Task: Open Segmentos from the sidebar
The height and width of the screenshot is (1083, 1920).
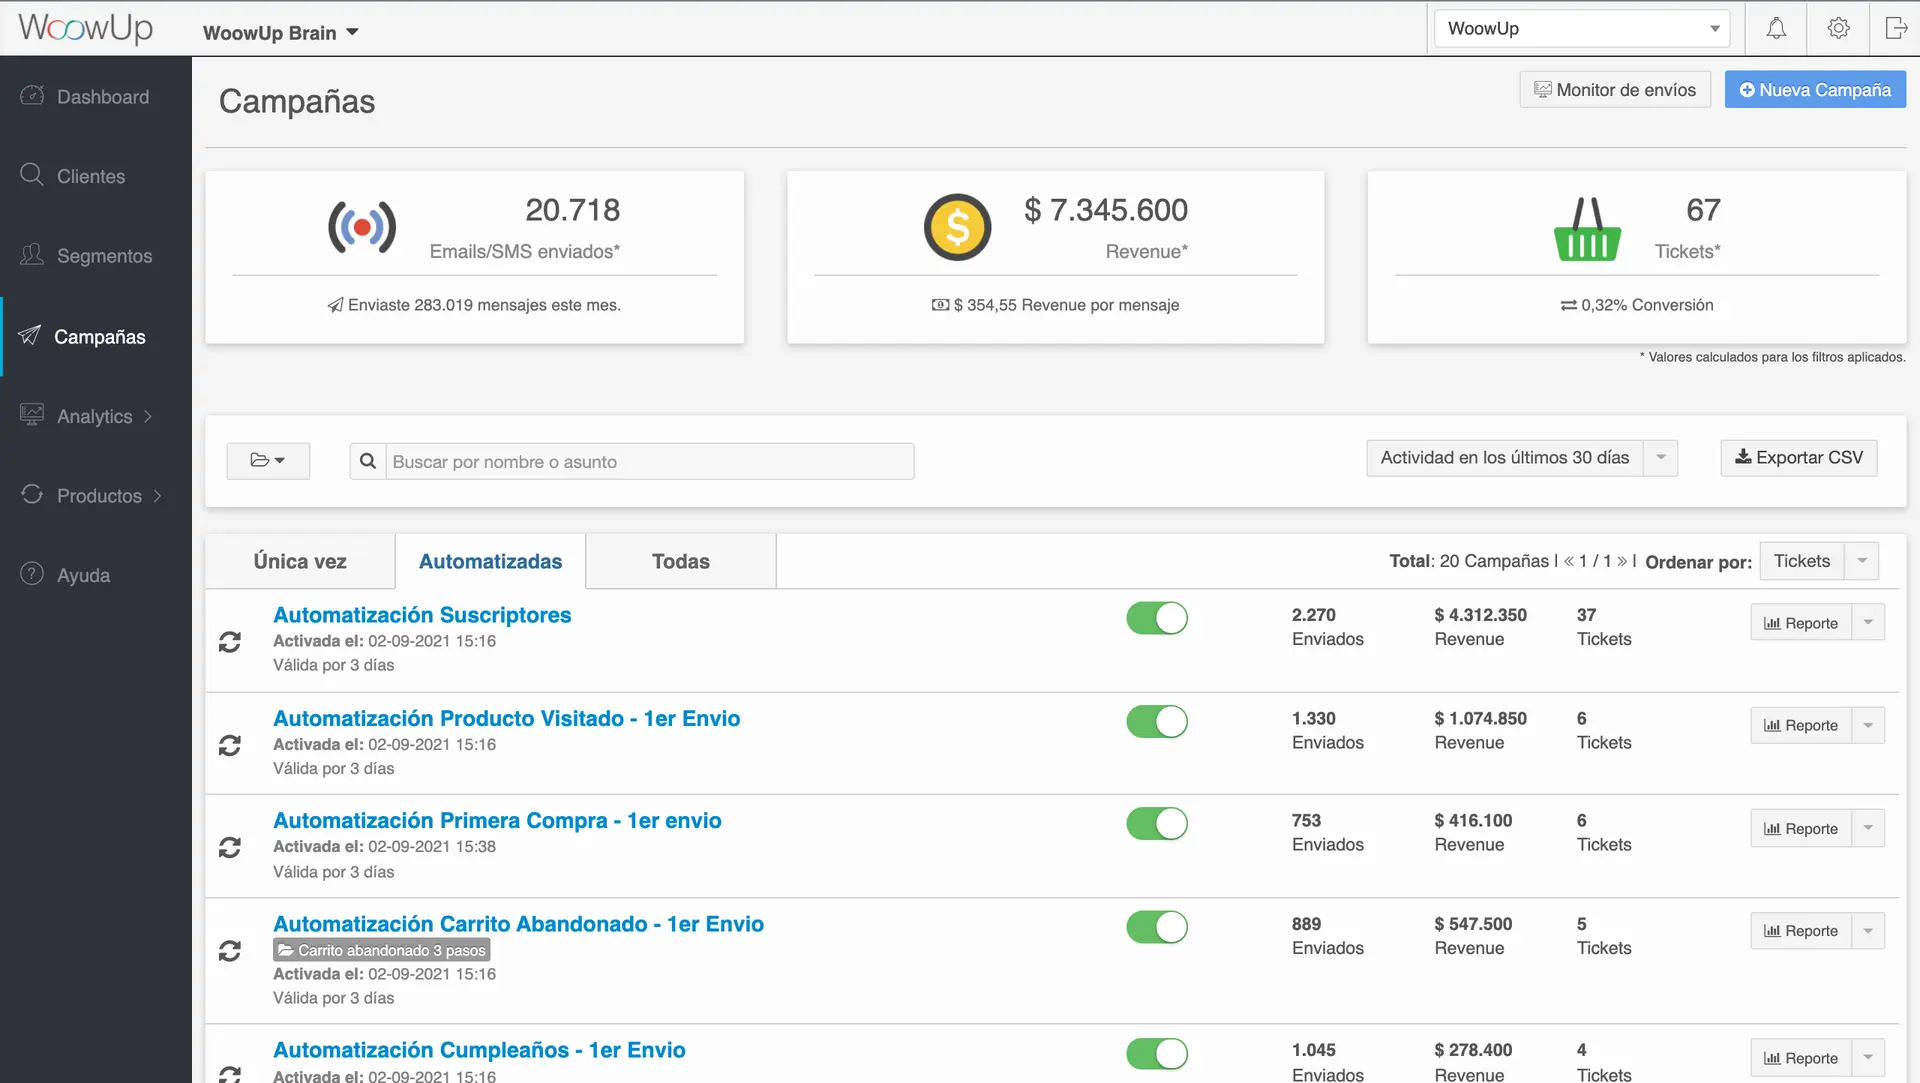Action: pyautogui.click(x=104, y=256)
